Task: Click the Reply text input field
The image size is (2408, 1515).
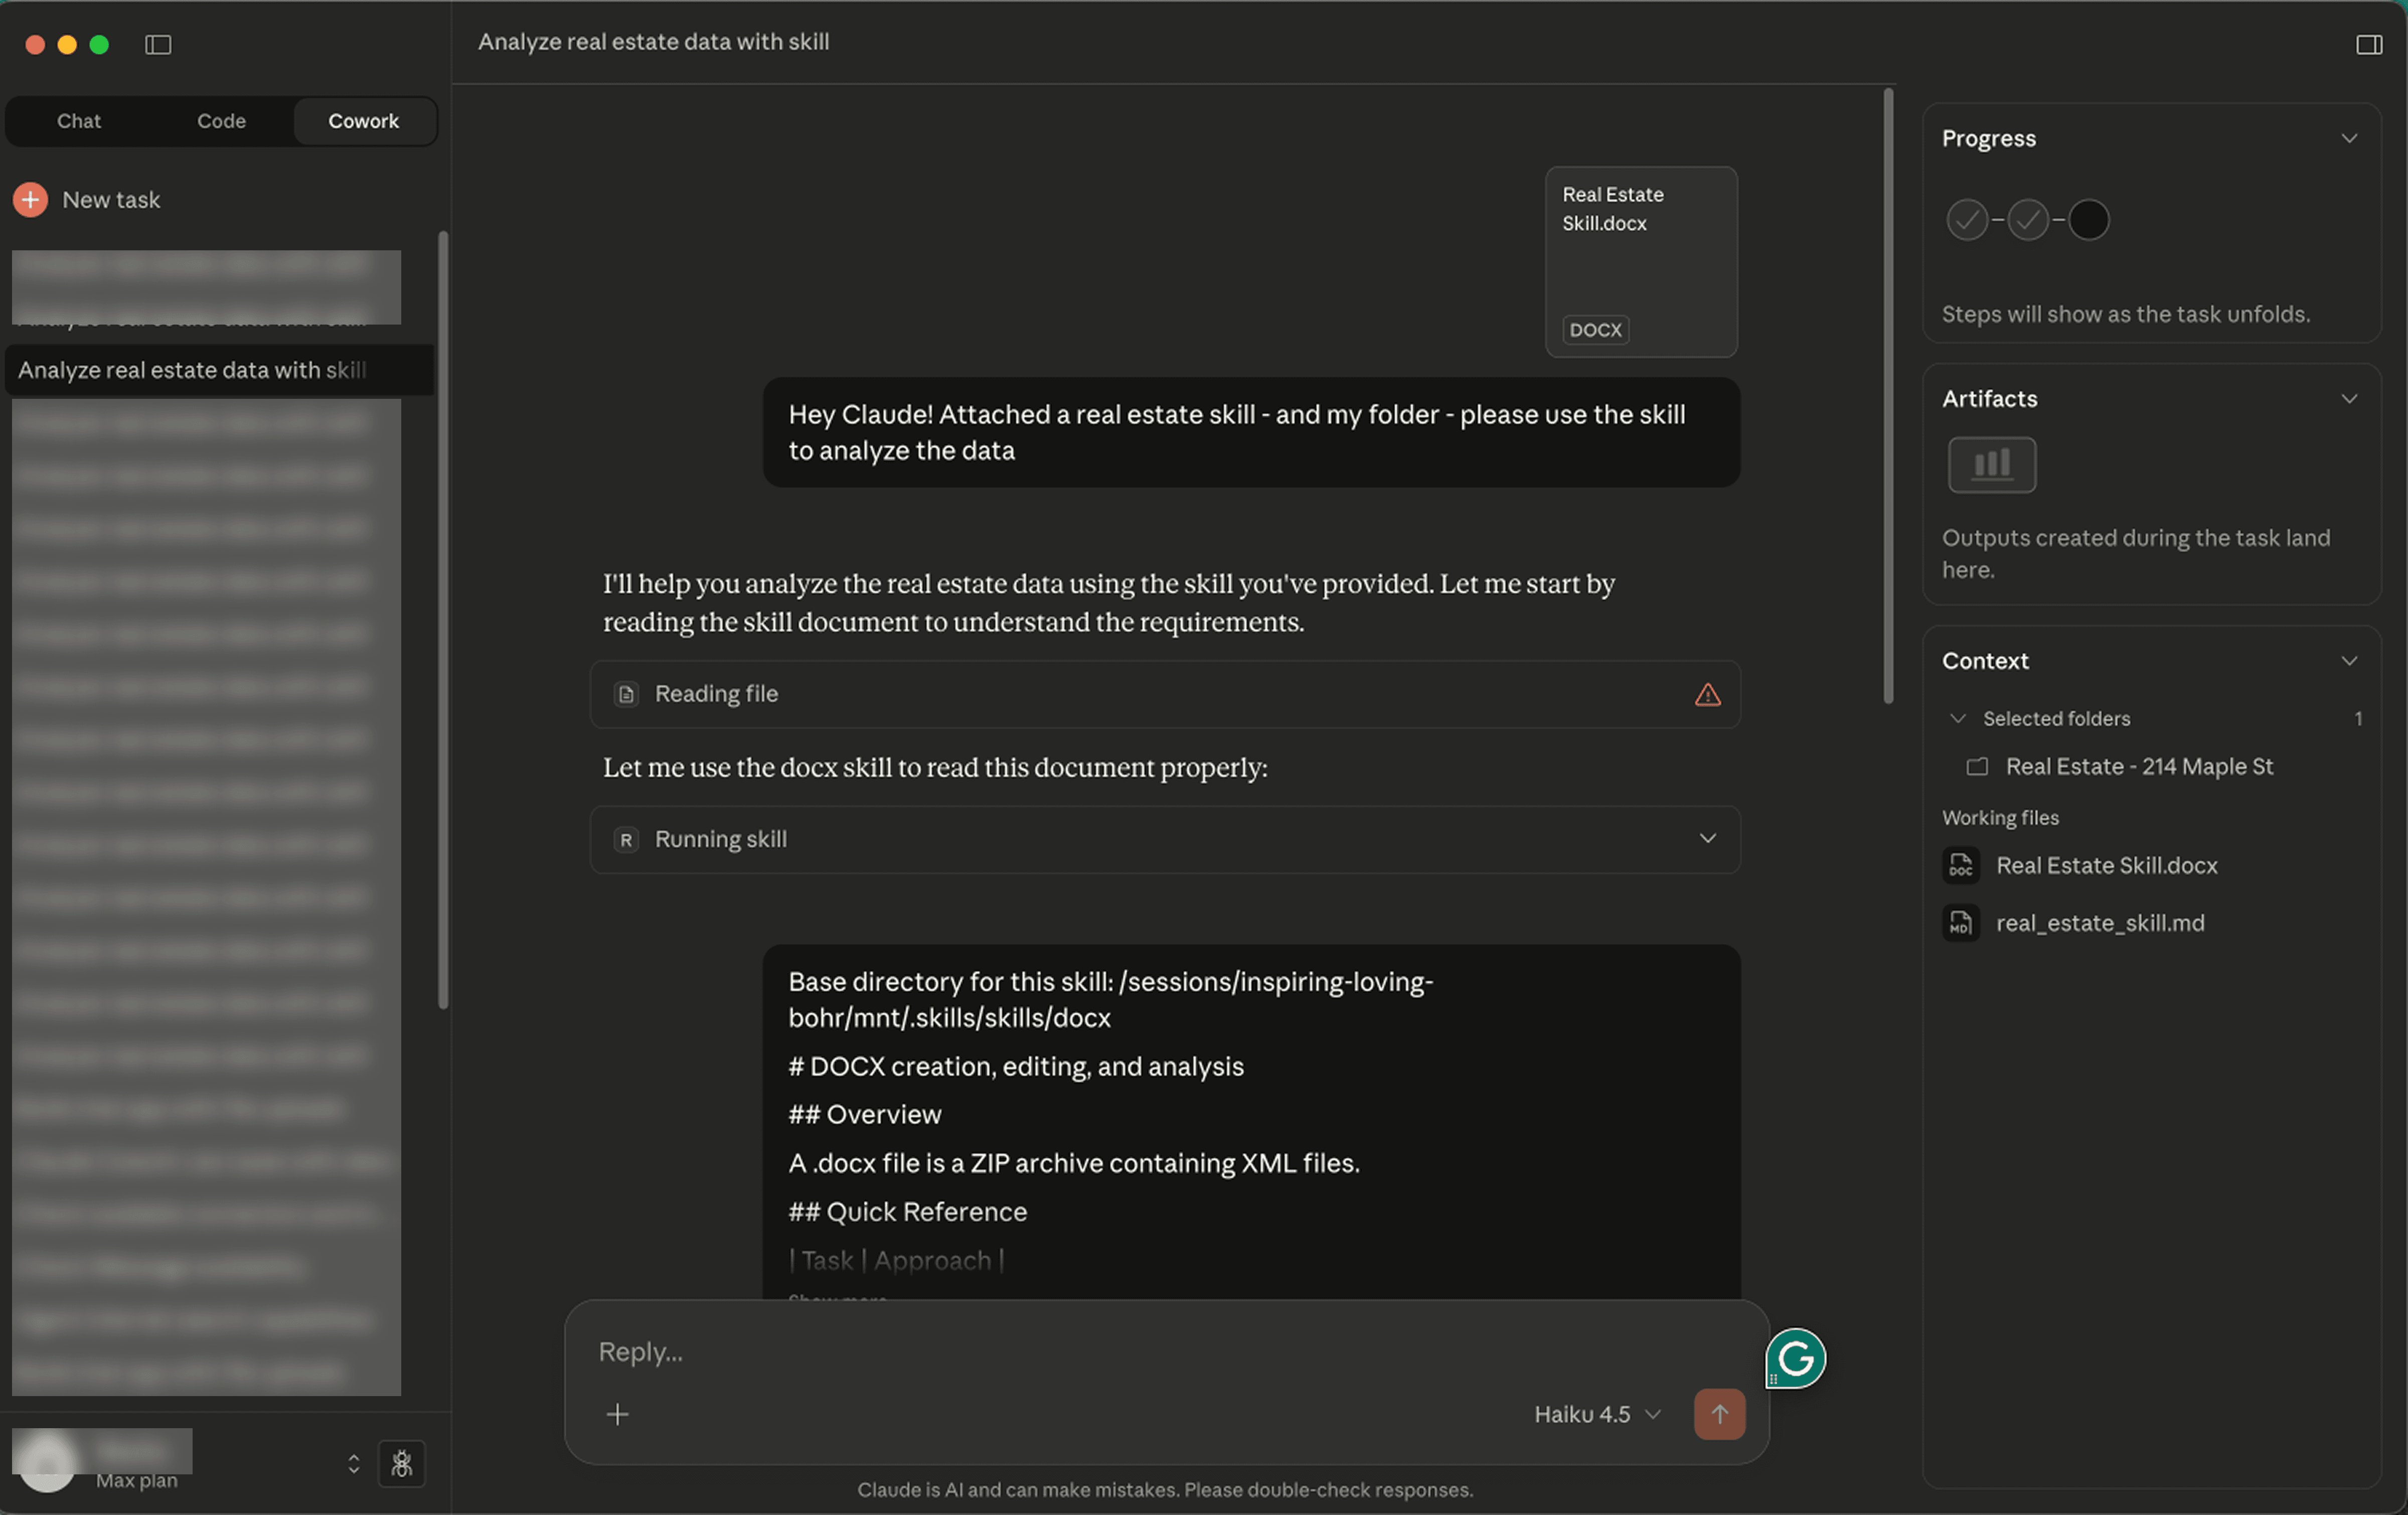Action: [1100, 1351]
